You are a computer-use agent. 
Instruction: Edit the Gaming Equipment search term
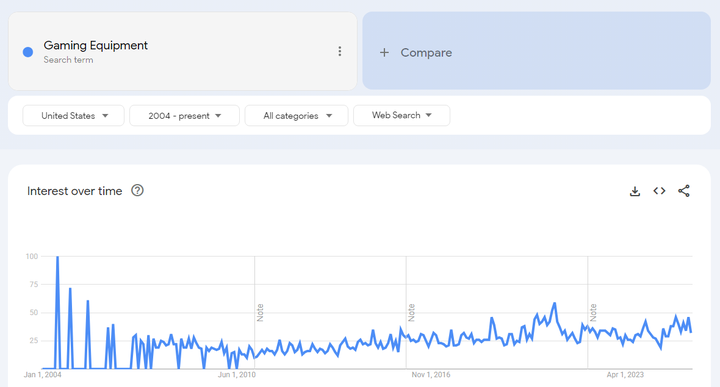[96, 45]
